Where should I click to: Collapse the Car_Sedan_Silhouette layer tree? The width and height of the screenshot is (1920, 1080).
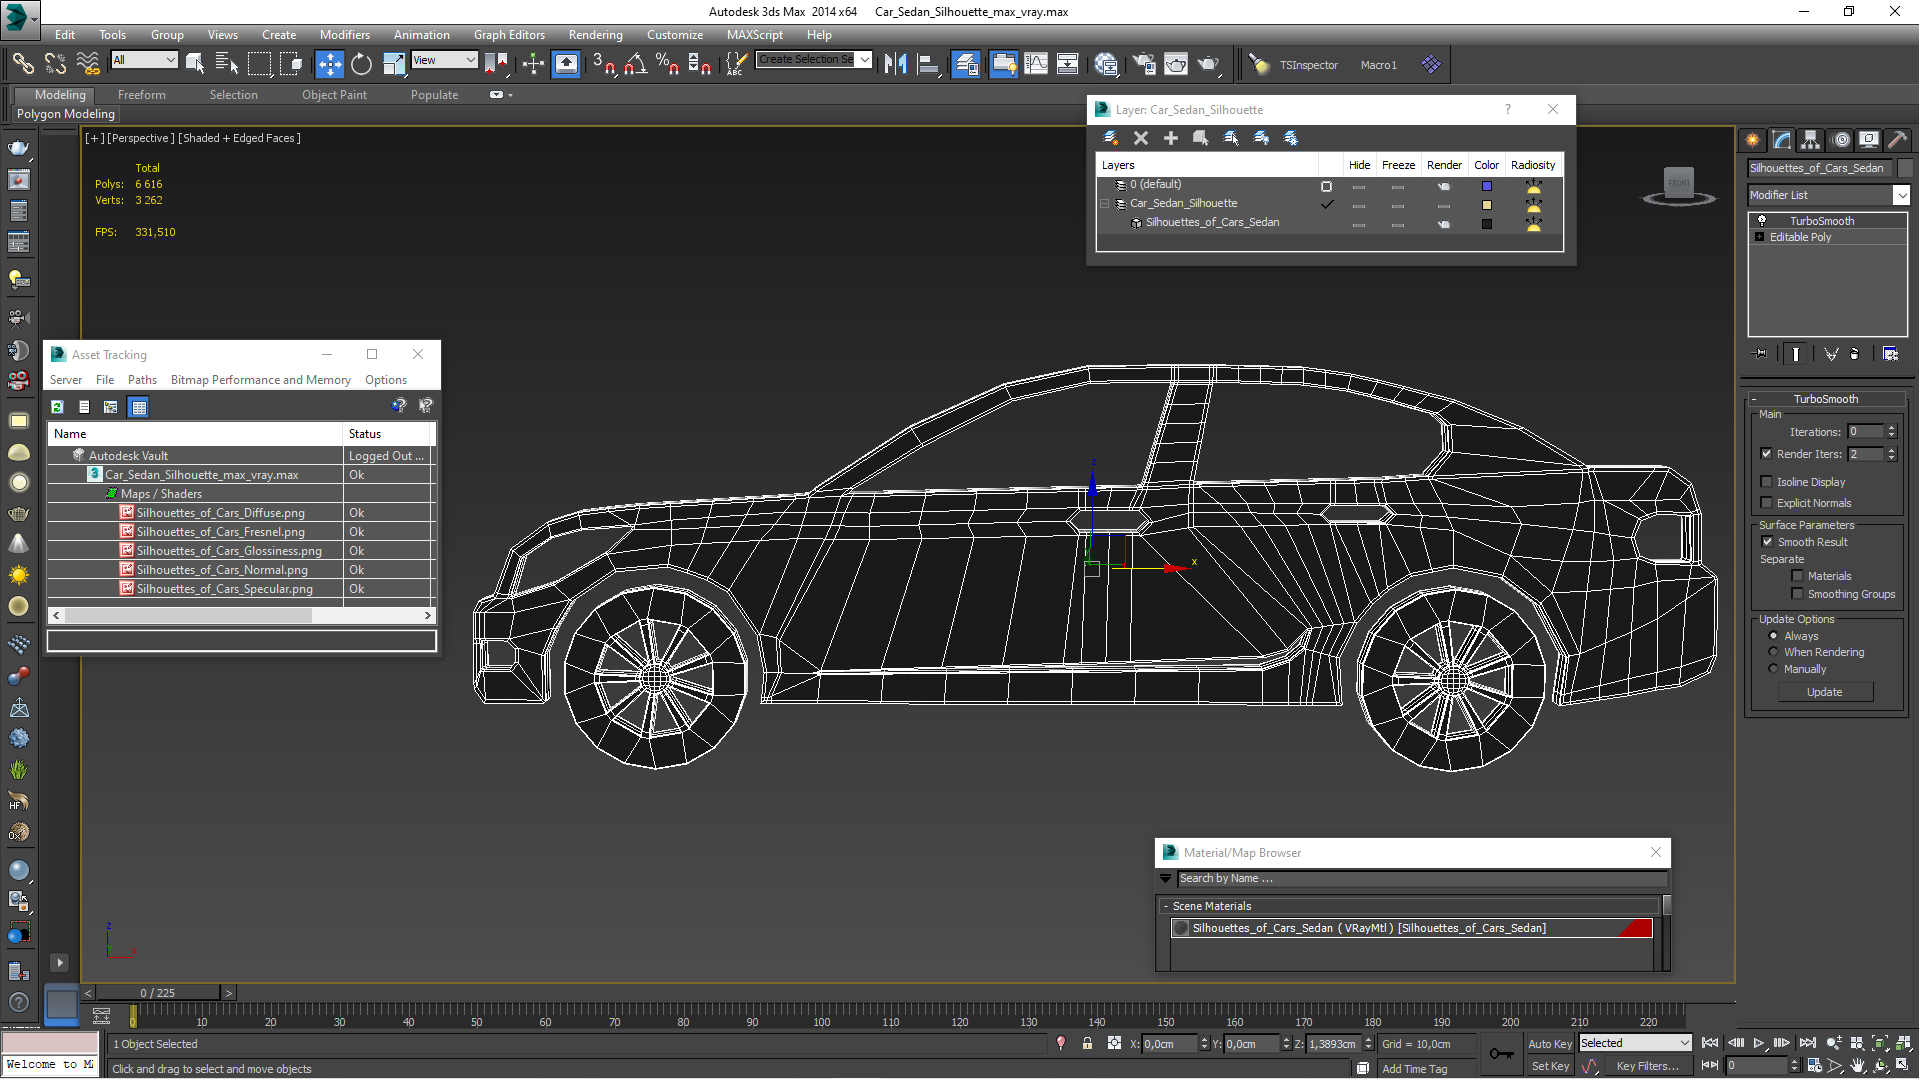pos(1105,204)
